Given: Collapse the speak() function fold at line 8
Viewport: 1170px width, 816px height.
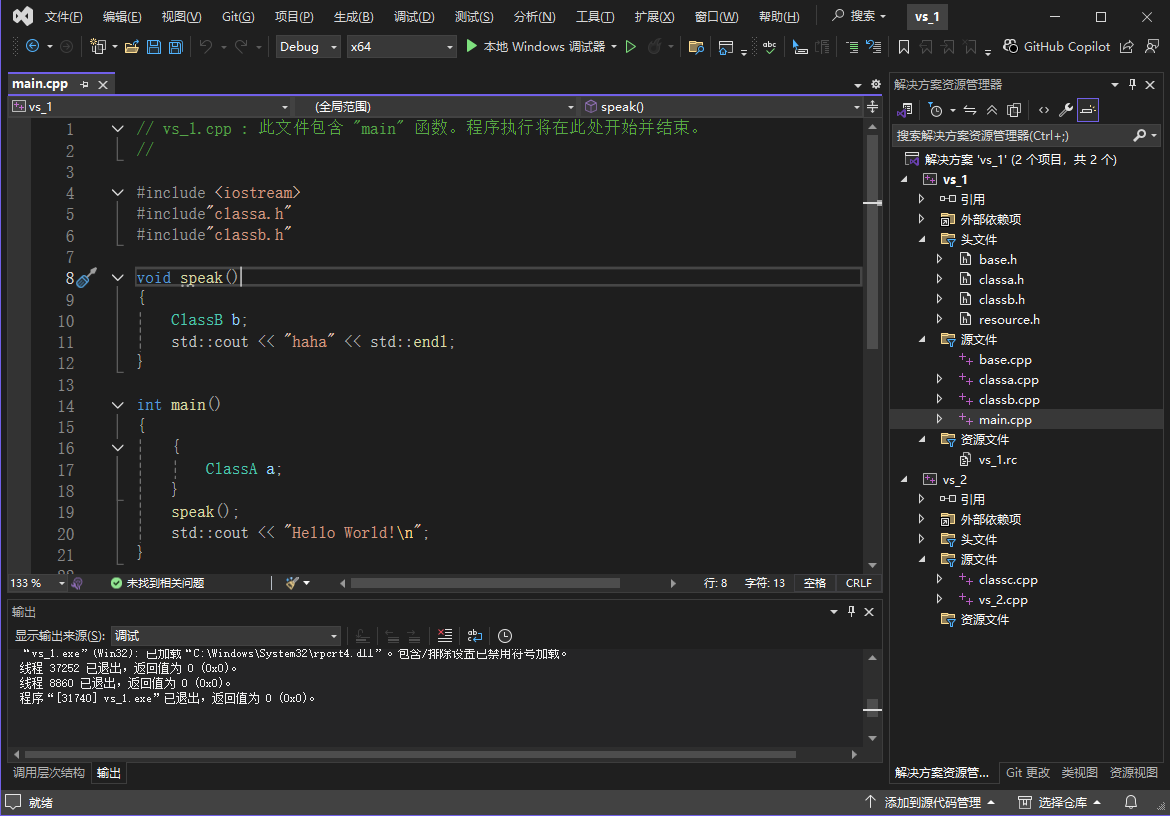Looking at the screenshot, I should click(118, 277).
